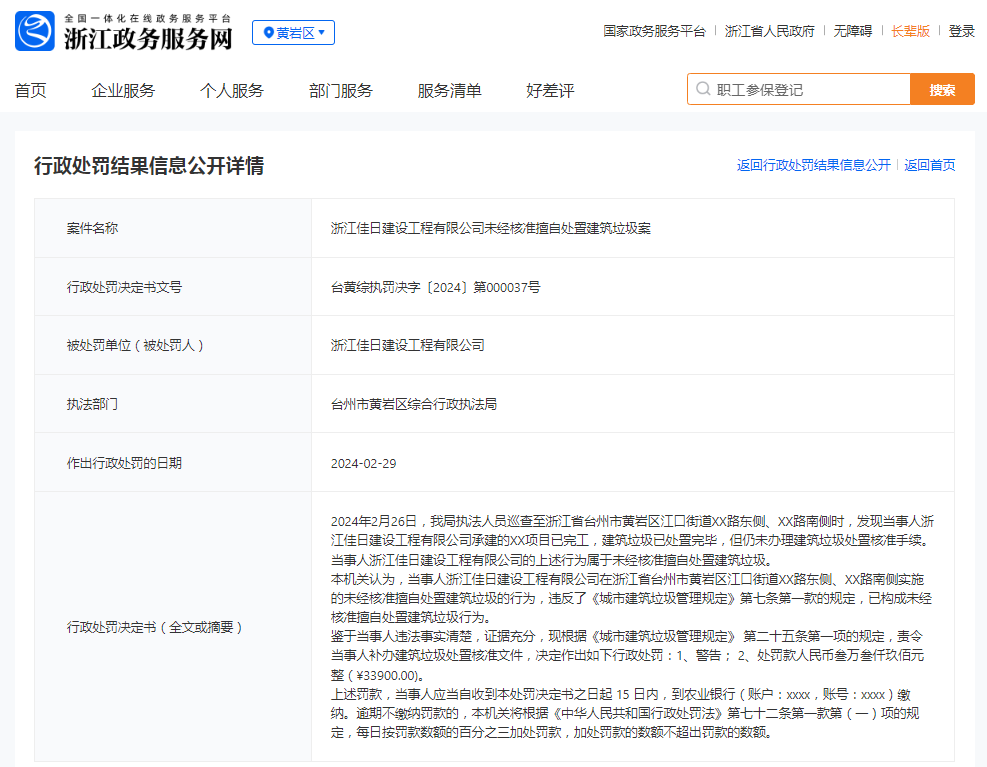Click the paragraph beginning 本机关认为
This screenshot has height=767, width=987.
point(632,598)
